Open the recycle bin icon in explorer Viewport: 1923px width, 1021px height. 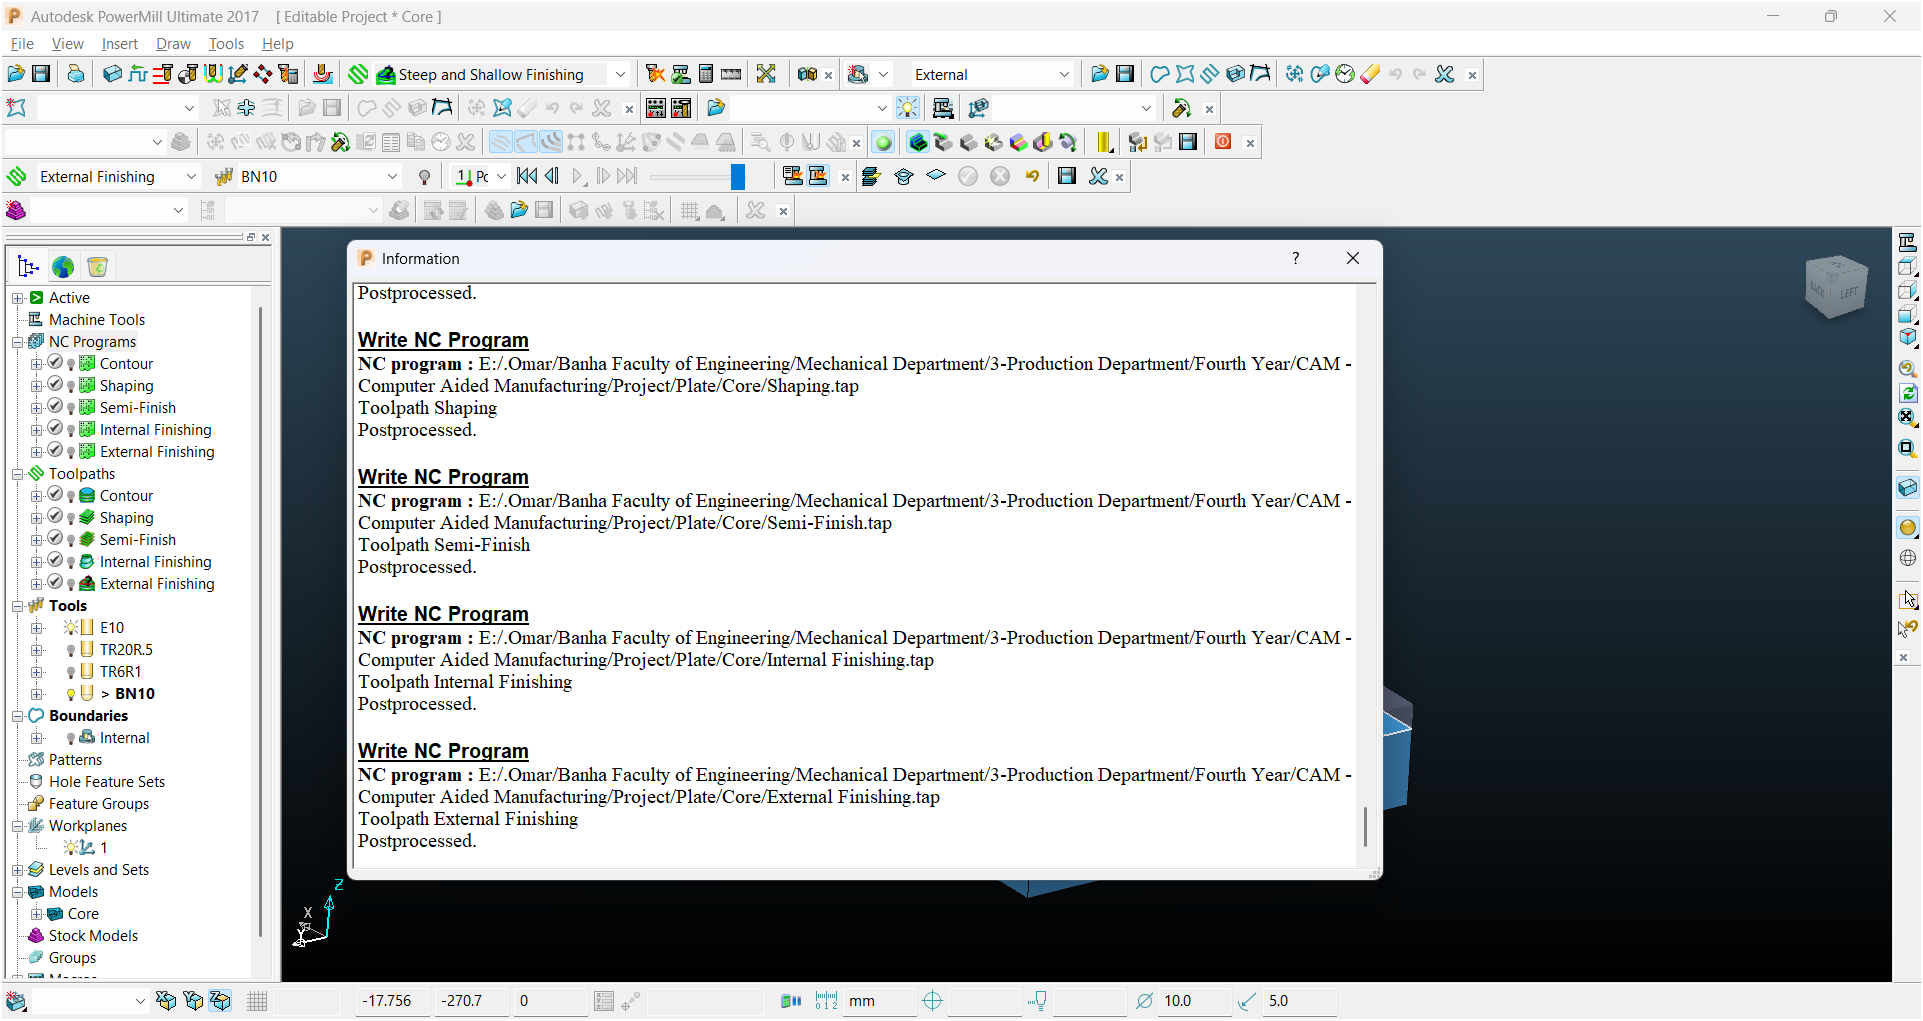[97, 267]
